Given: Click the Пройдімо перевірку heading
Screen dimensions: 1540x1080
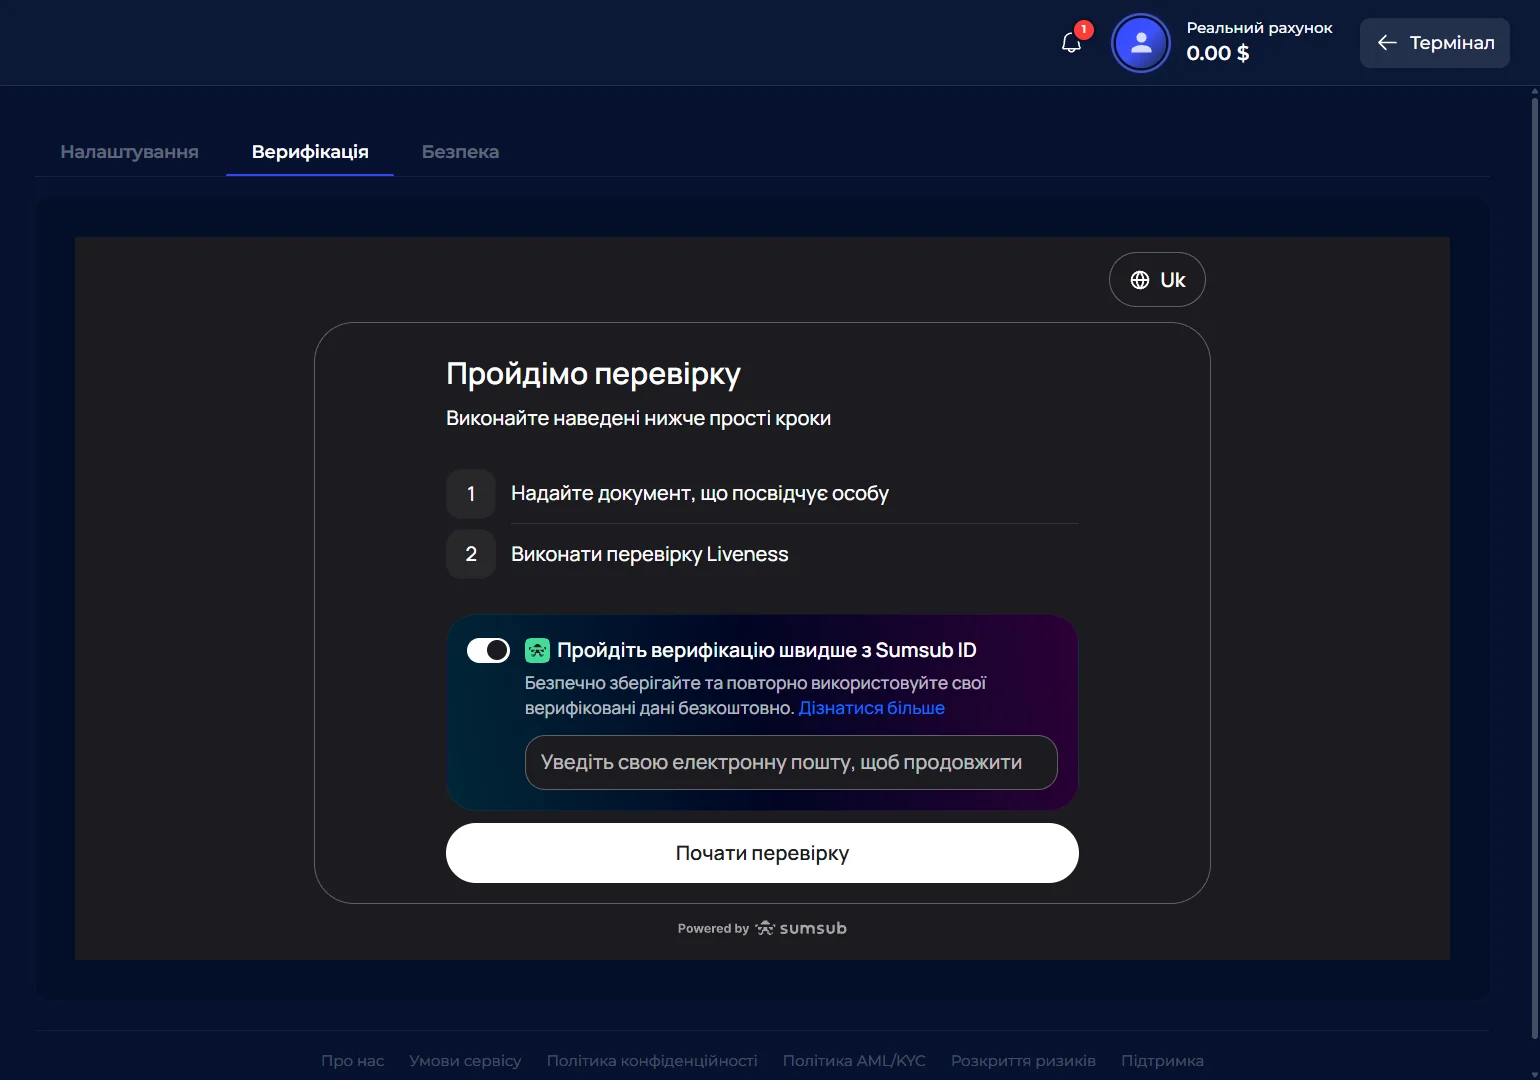Looking at the screenshot, I should click(593, 374).
